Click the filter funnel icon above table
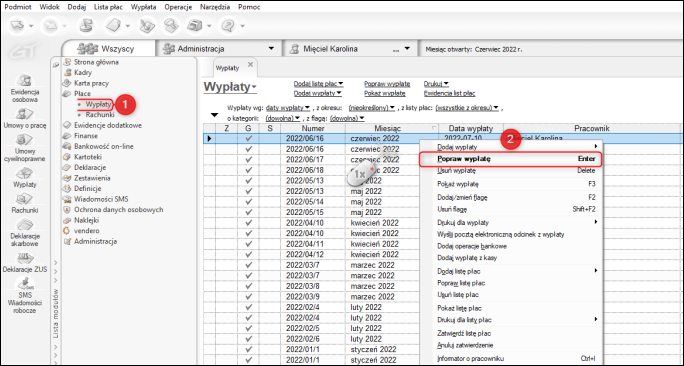The height and width of the screenshot is (366, 684). 214,115
